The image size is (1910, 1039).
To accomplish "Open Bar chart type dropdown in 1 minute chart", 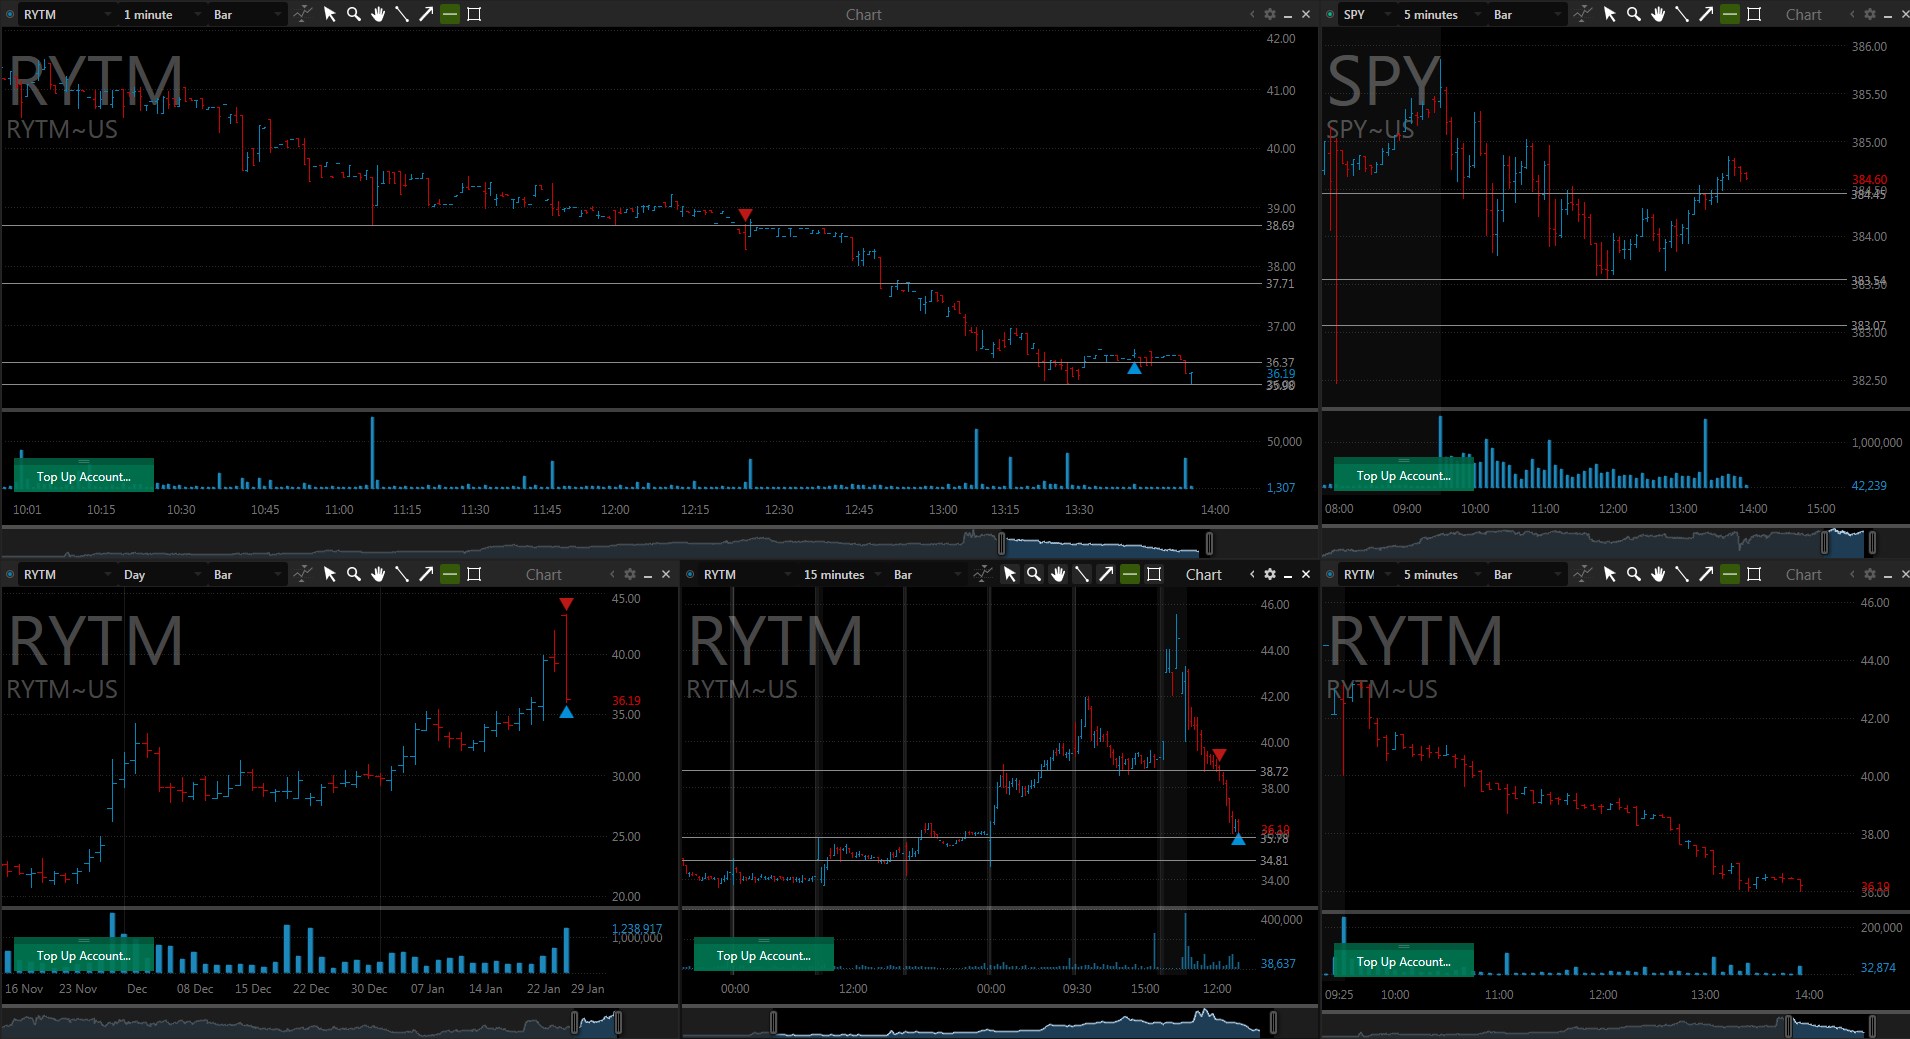I will tap(247, 14).
